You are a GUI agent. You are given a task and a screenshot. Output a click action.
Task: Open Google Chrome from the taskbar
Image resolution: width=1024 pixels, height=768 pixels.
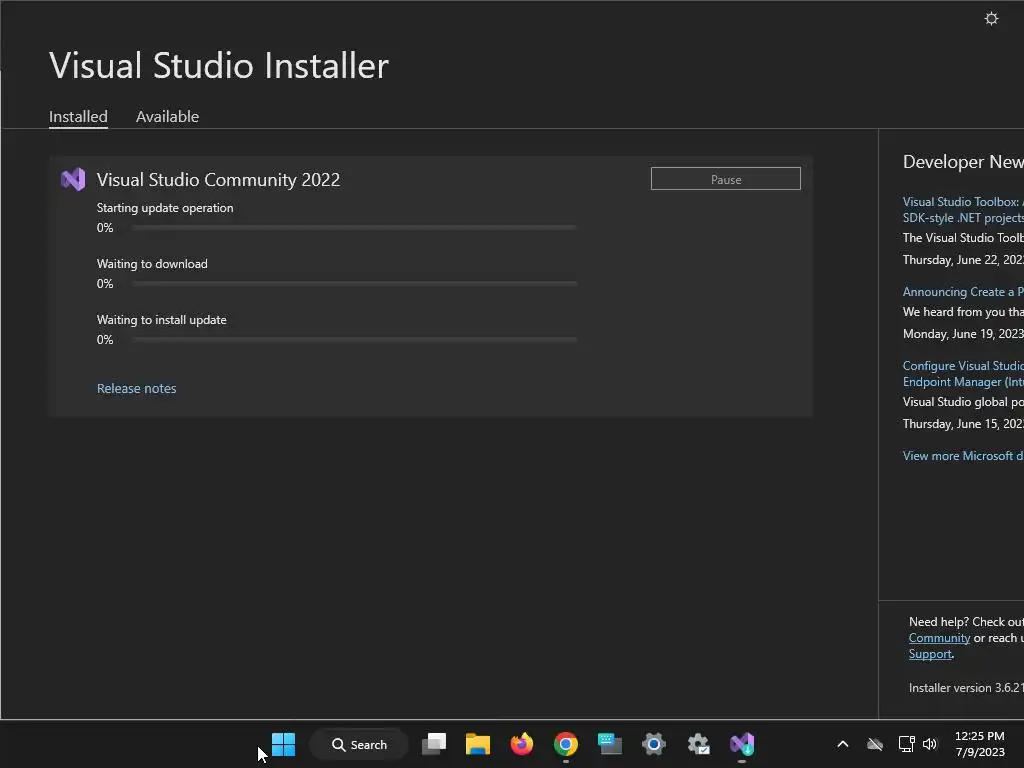566,744
